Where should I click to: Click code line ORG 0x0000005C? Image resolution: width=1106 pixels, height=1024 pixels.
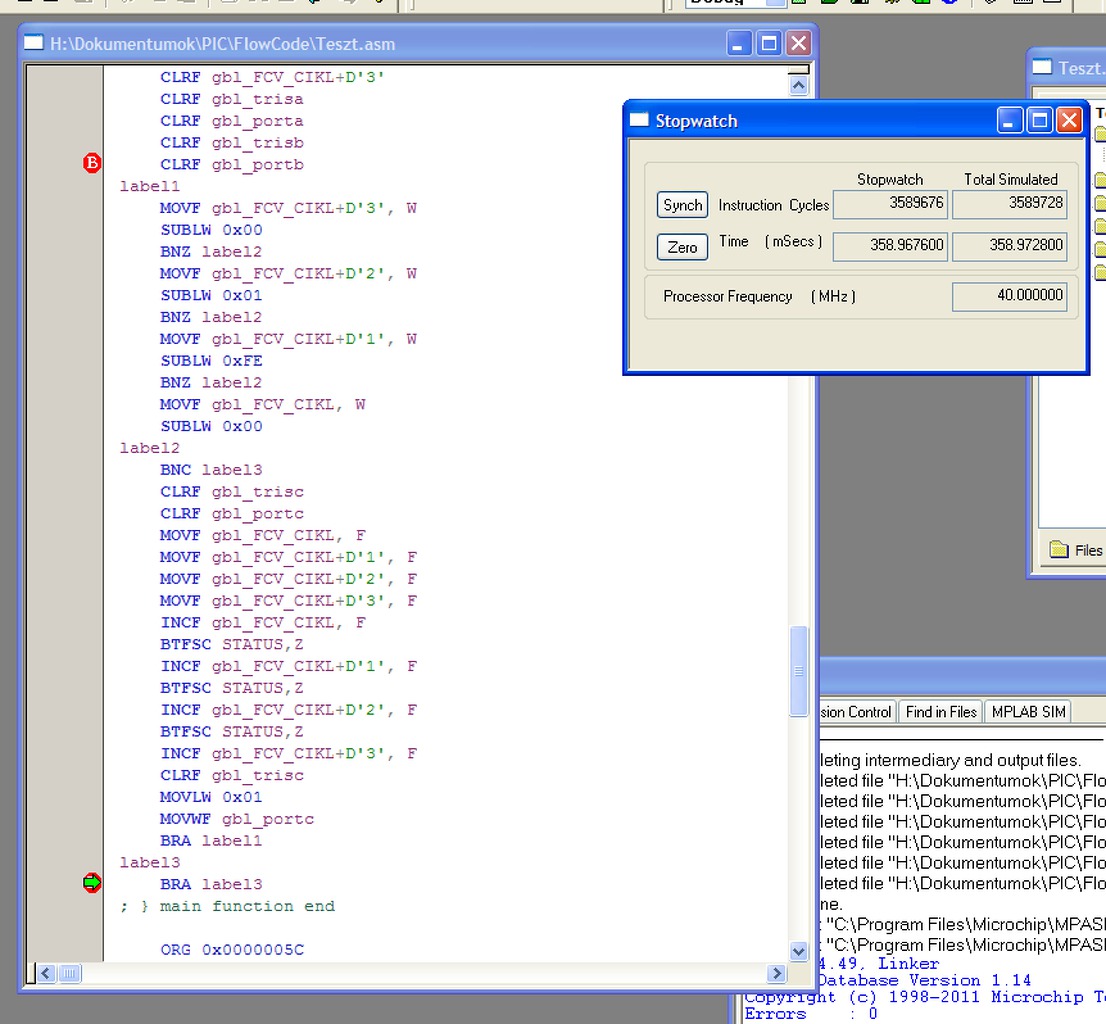(232, 950)
